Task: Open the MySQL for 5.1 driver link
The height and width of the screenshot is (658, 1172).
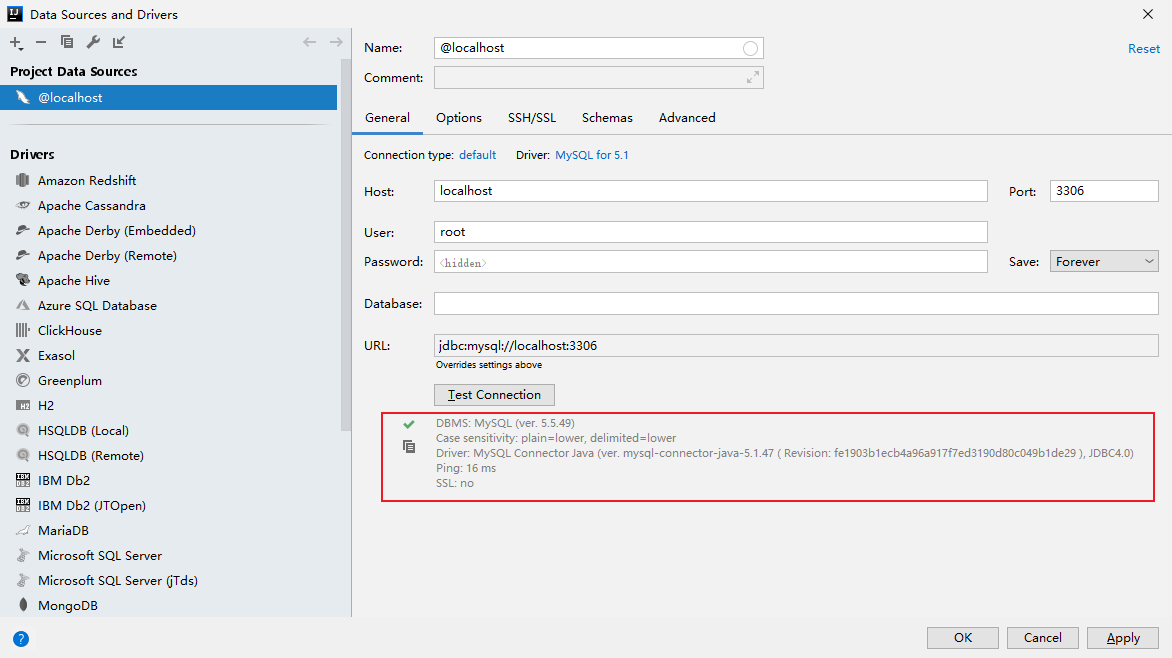Action: click(x=592, y=155)
